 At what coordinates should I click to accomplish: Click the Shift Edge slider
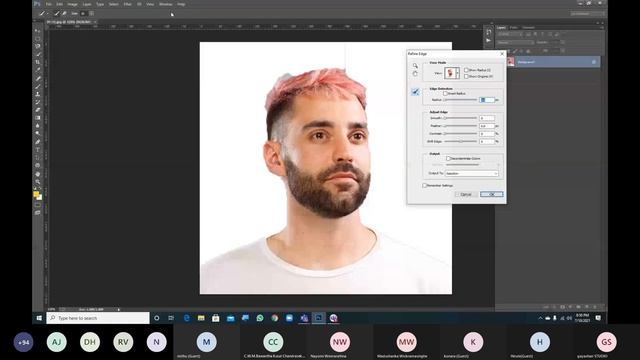click(x=460, y=141)
